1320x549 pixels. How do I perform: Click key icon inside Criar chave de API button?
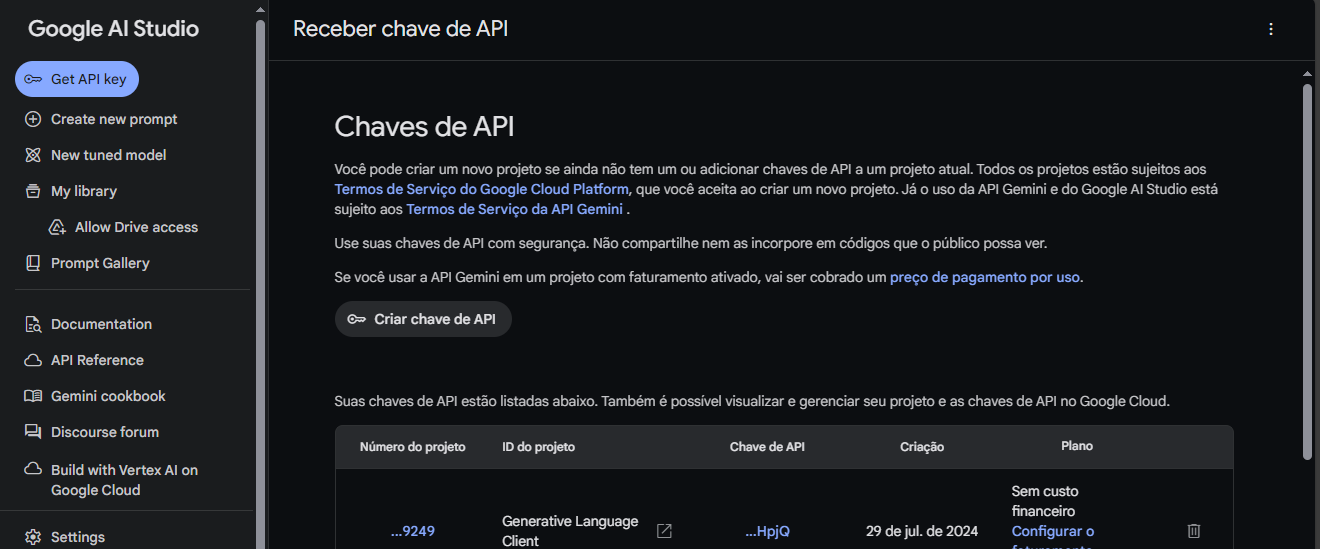click(x=357, y=319)
